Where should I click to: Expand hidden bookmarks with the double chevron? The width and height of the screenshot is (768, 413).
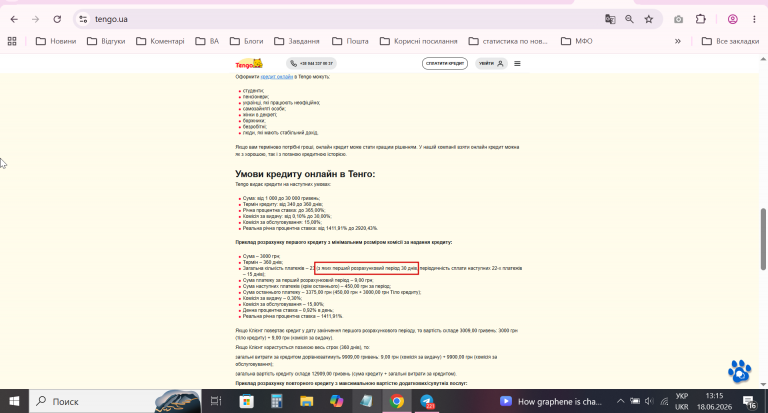click(x=678, y=41)
